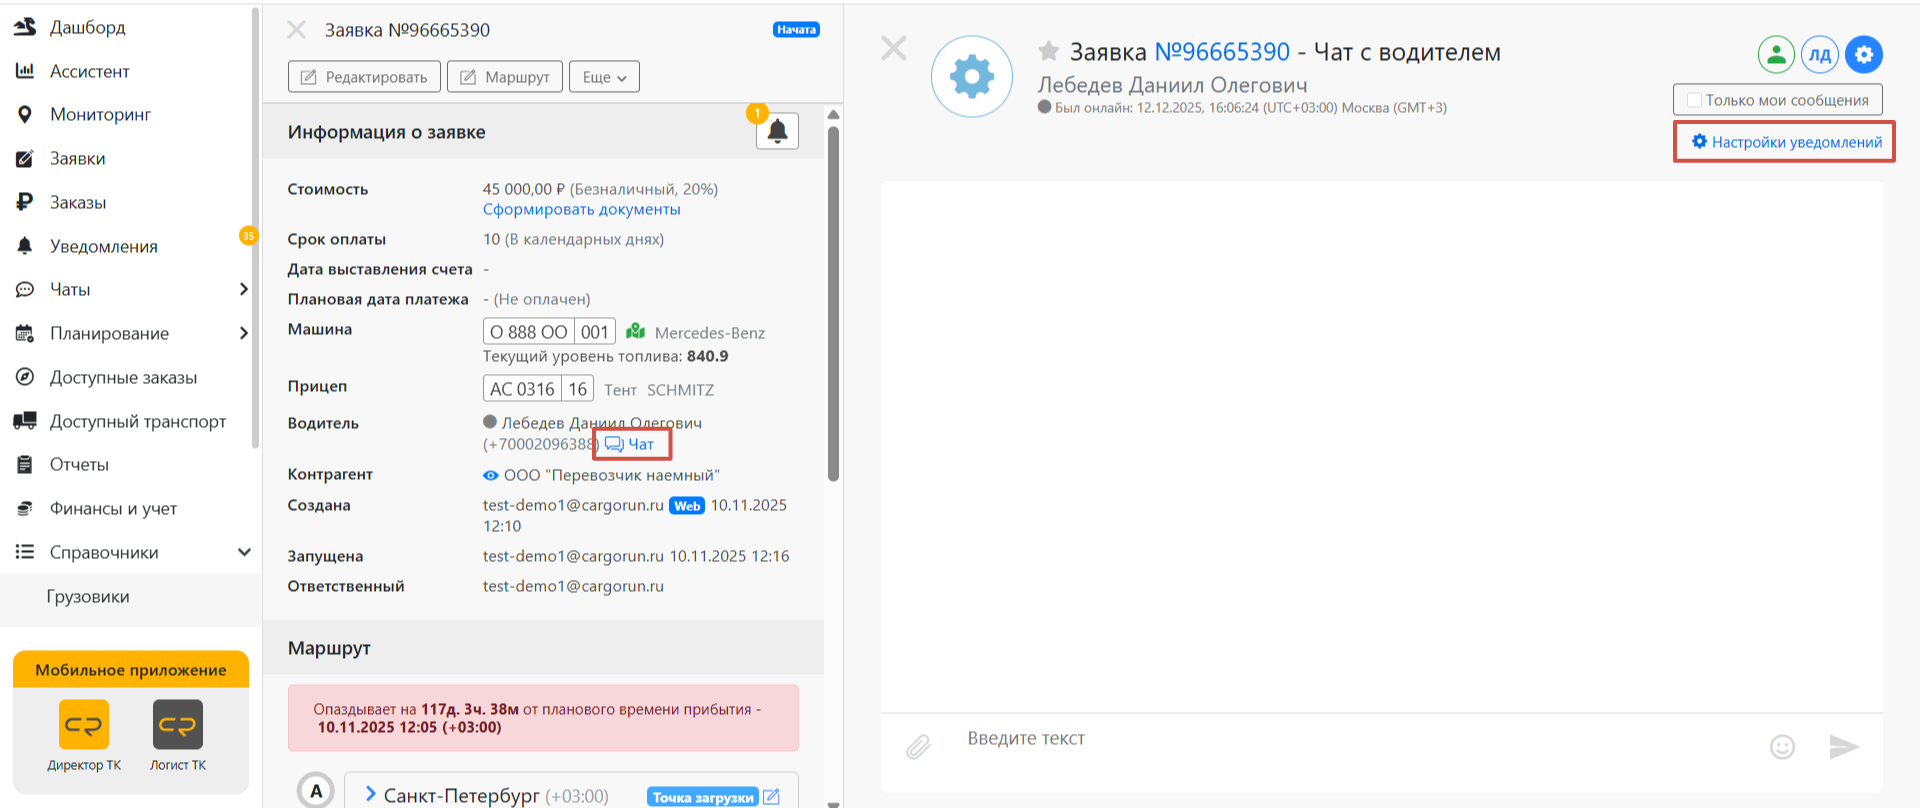
Task: Open Дашборд in the sidebar
Action: tap(88, 27)
